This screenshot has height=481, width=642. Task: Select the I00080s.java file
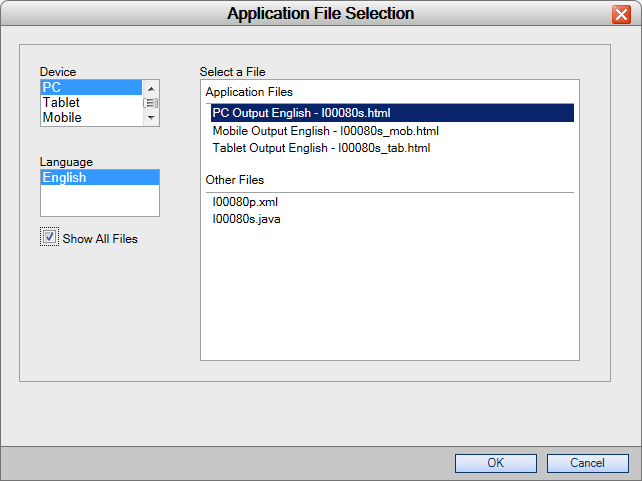246,219
